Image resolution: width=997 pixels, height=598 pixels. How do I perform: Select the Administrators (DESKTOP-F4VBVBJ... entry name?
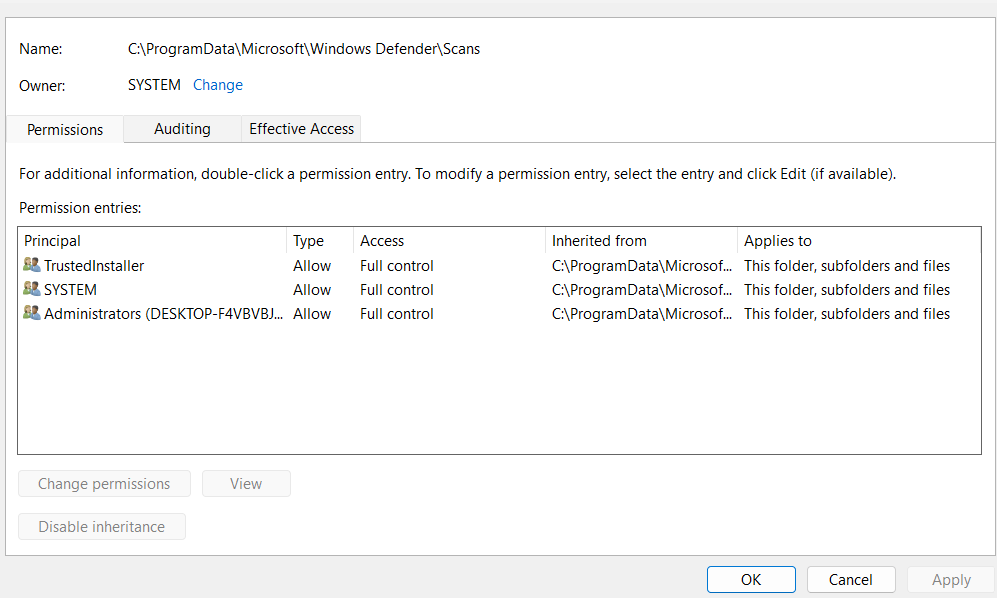point(163,314)
